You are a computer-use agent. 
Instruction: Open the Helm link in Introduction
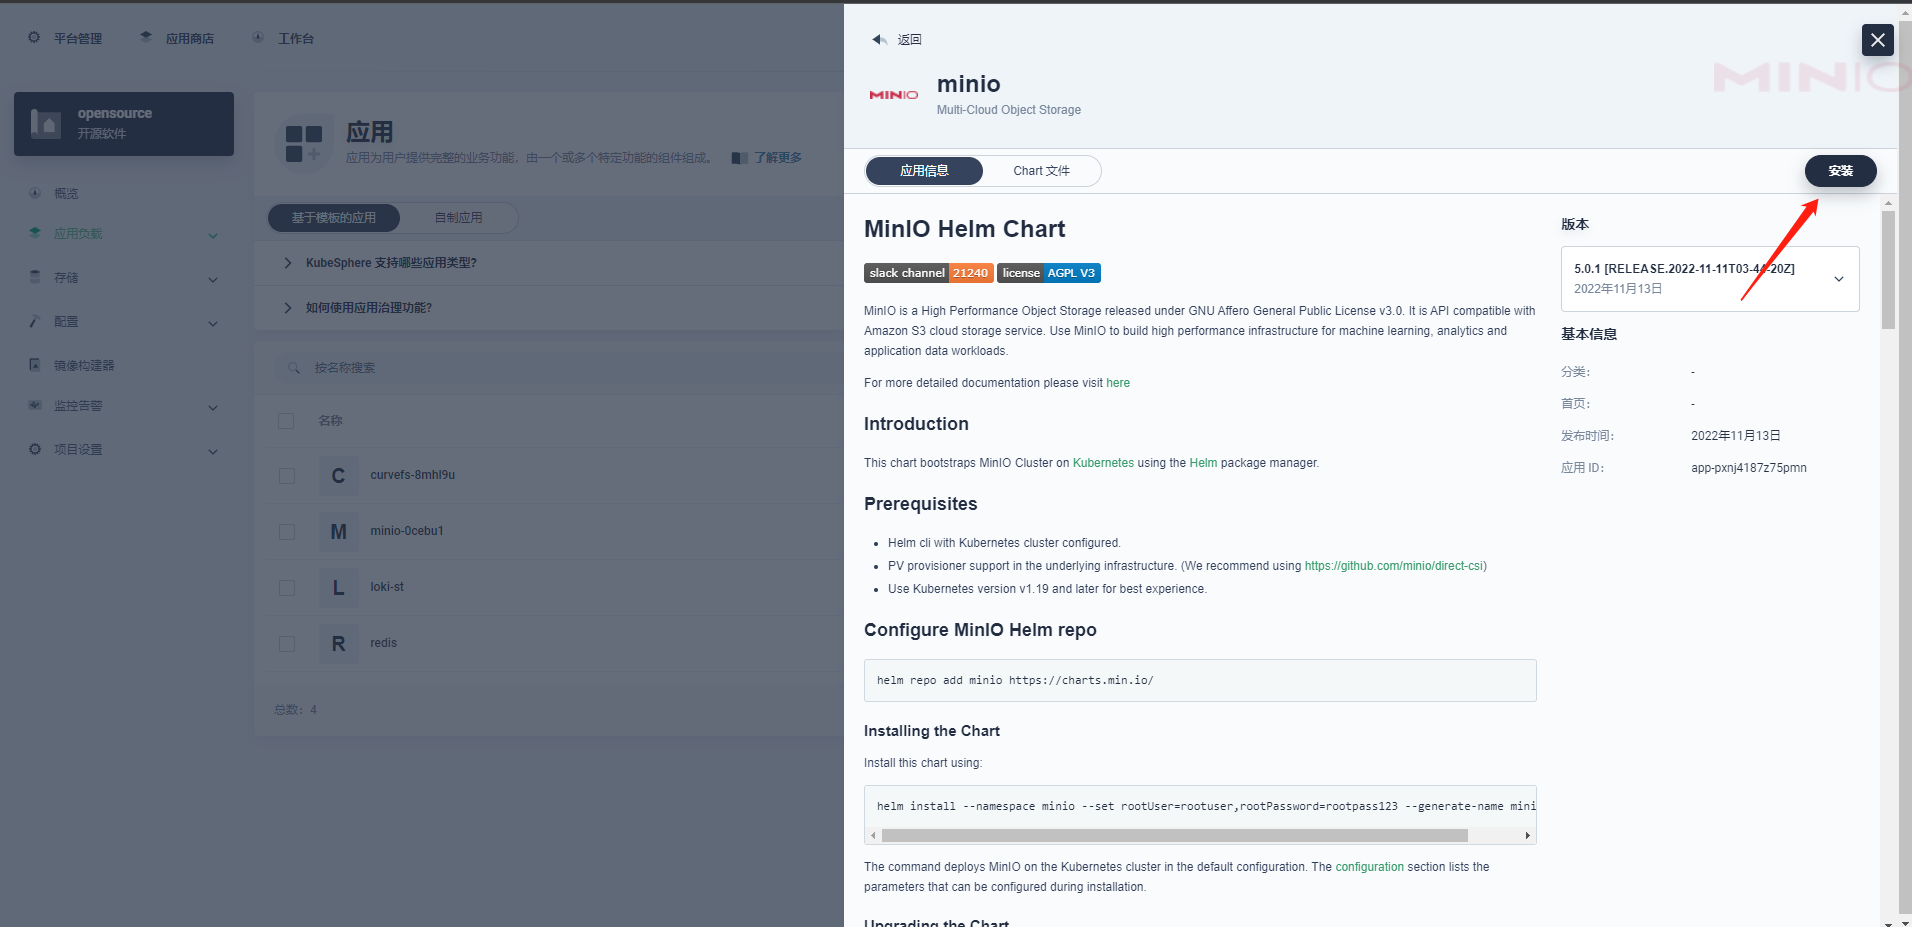[1203, 463]
